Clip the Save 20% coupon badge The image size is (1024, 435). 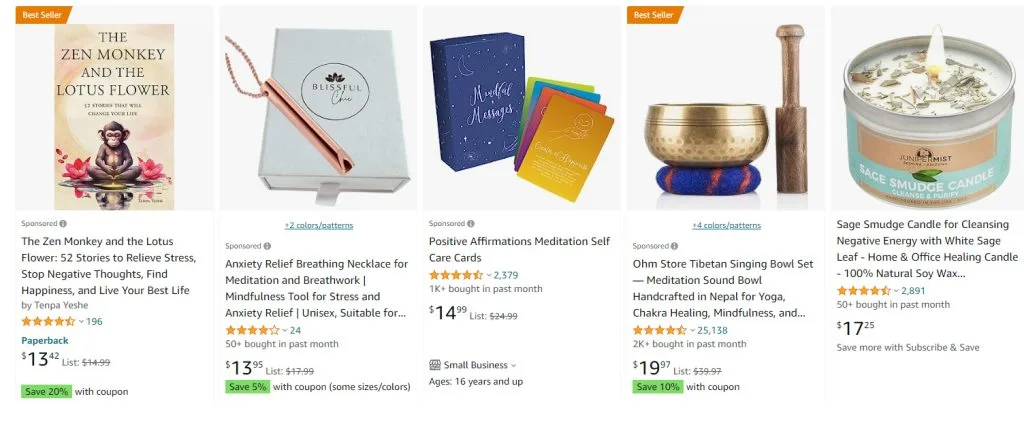tap(46, 392)
